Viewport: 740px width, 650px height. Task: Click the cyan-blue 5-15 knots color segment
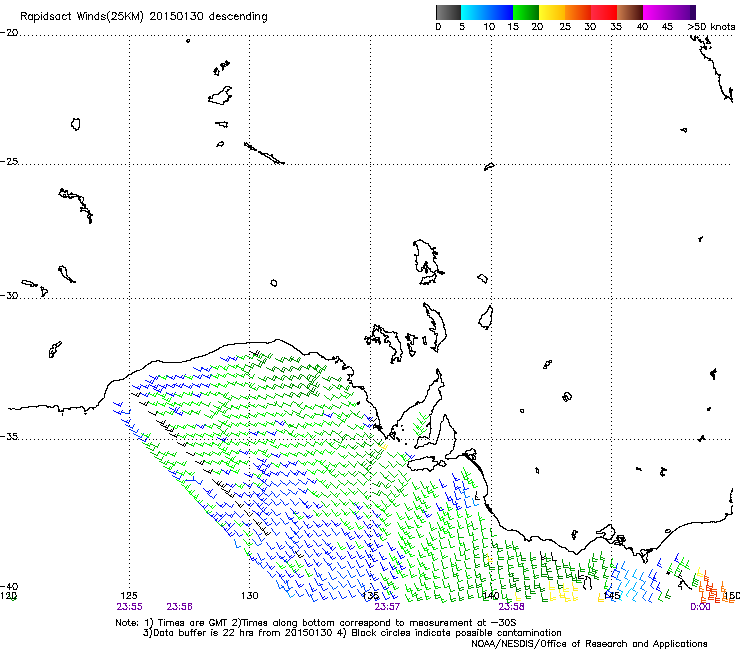tap(487, 12)
